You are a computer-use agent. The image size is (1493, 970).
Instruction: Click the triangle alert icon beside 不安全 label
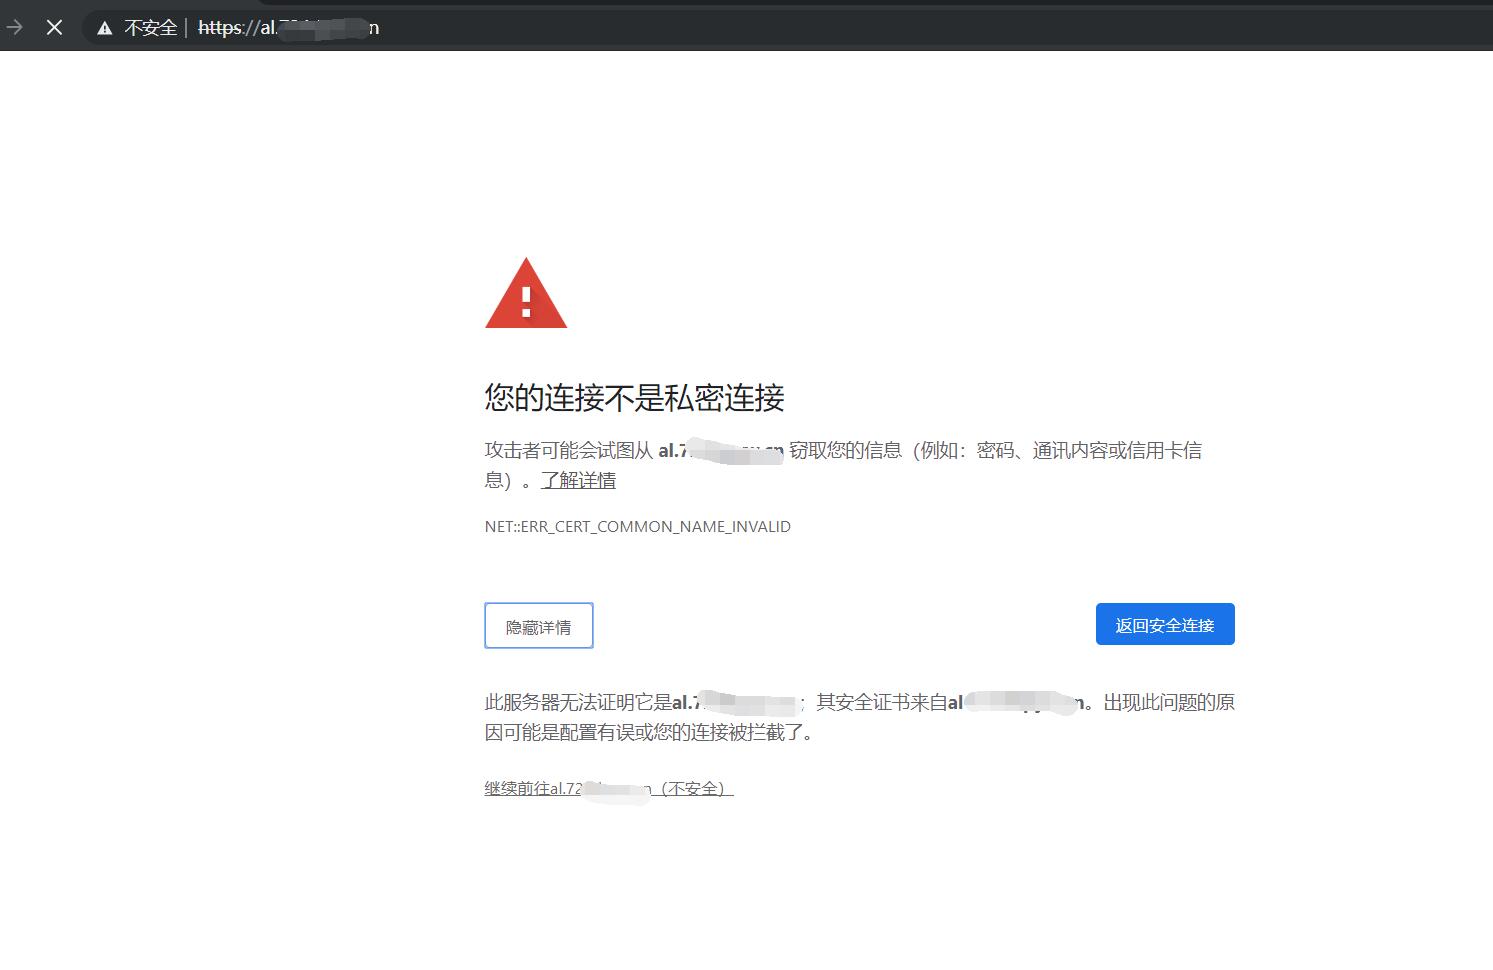coord(104,27)
